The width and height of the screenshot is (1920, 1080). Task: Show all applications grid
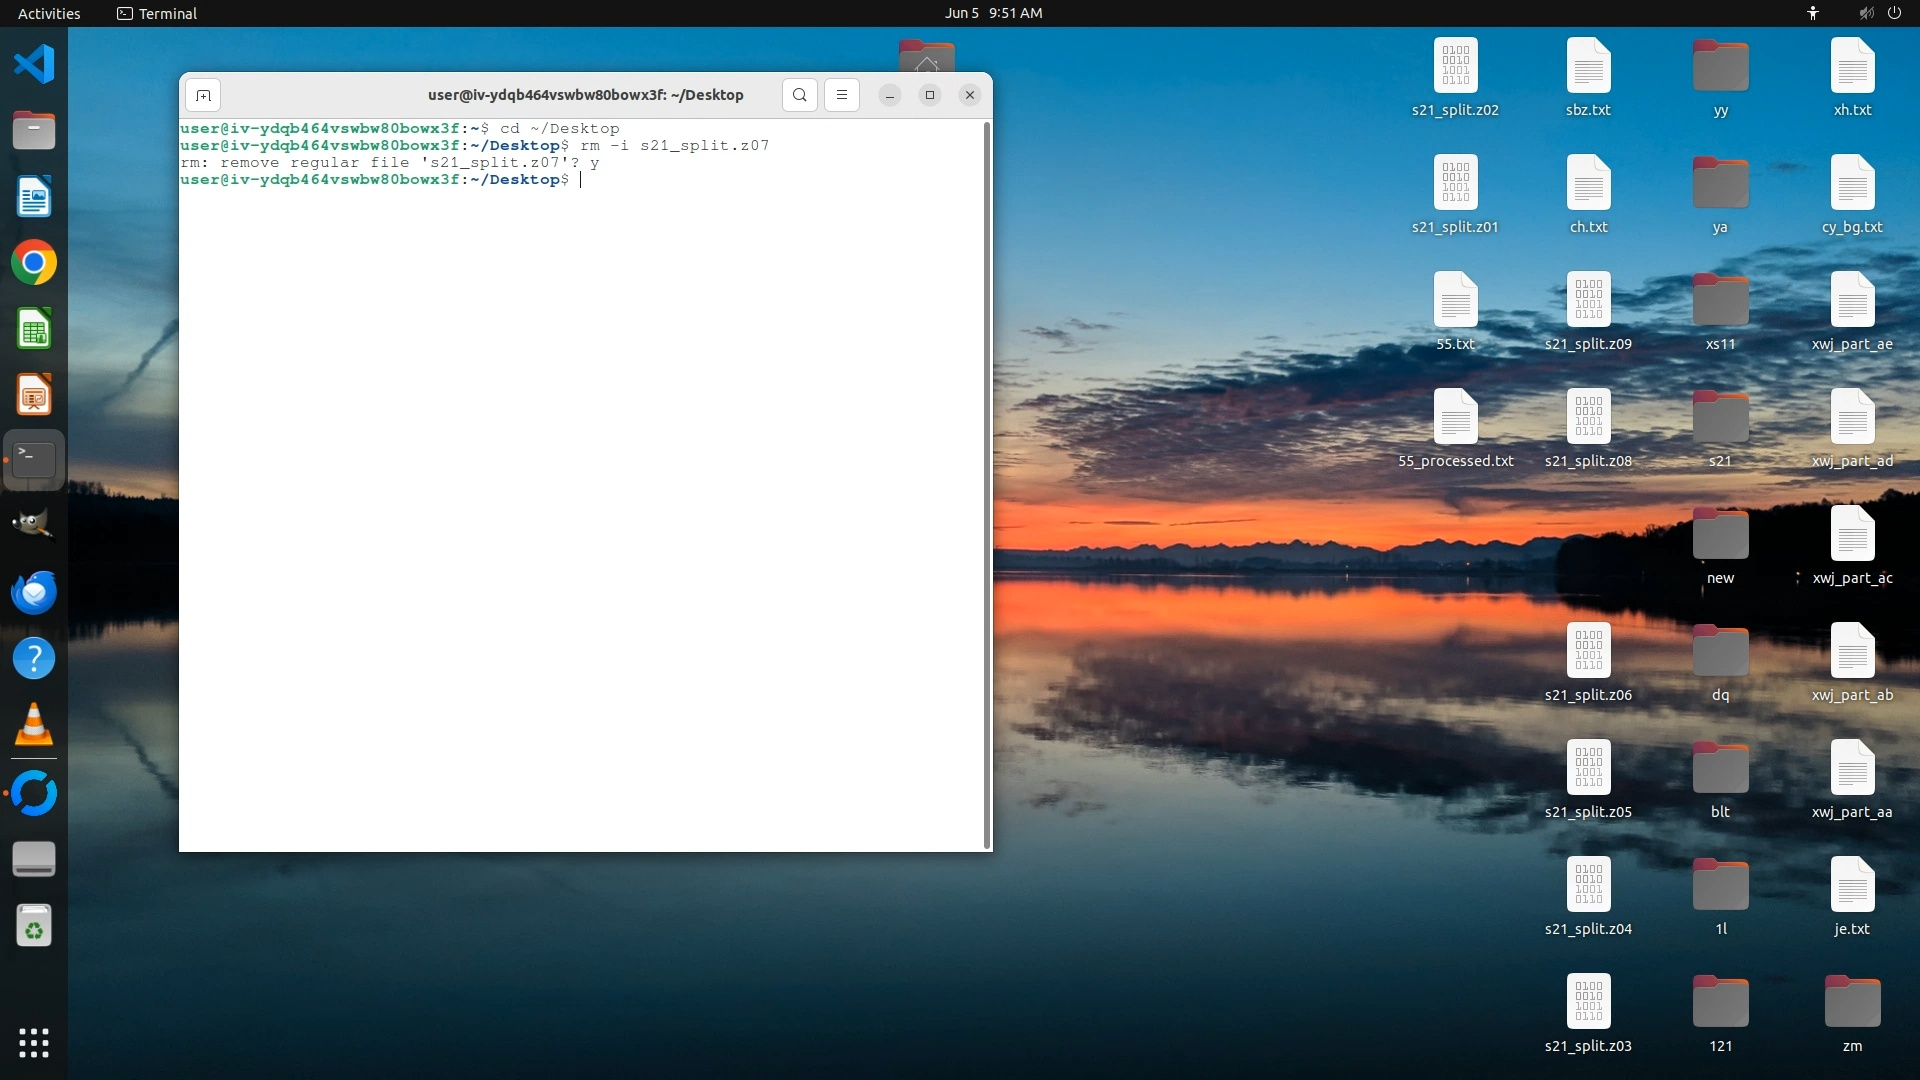pos(34,1042)
